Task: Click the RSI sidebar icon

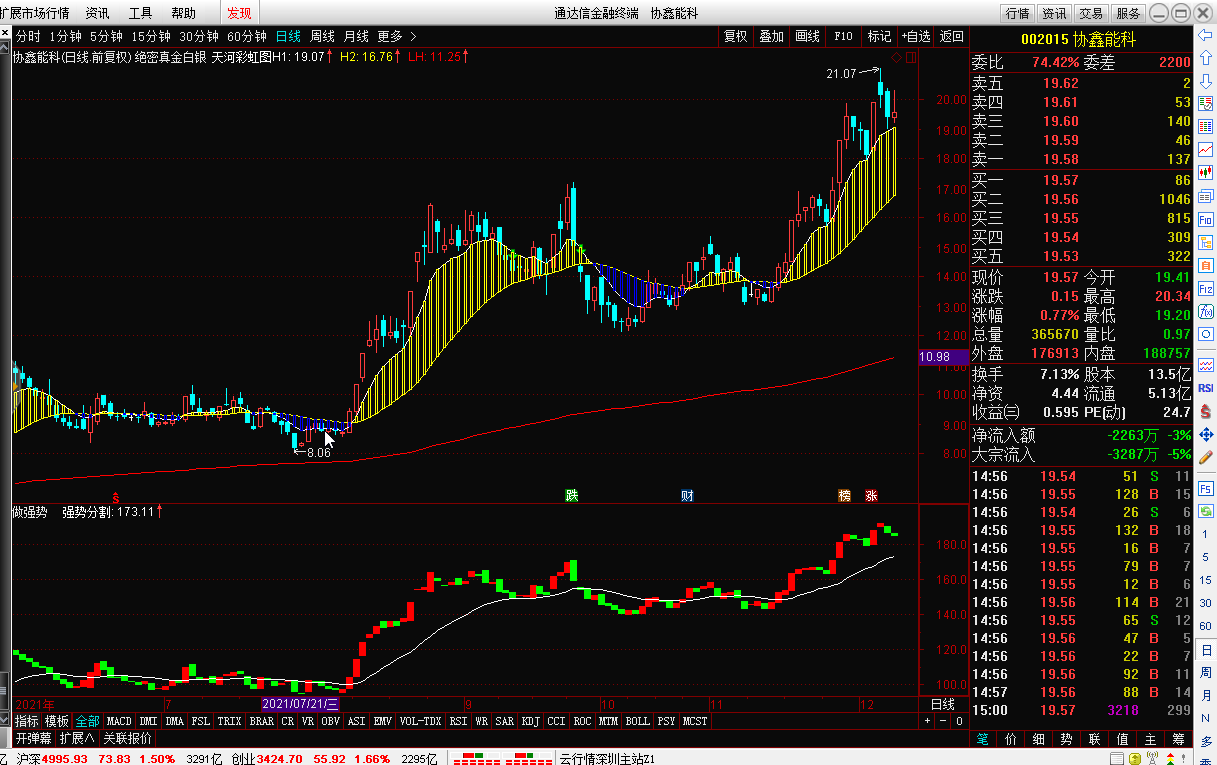Action: click(x=1206, y=388)
